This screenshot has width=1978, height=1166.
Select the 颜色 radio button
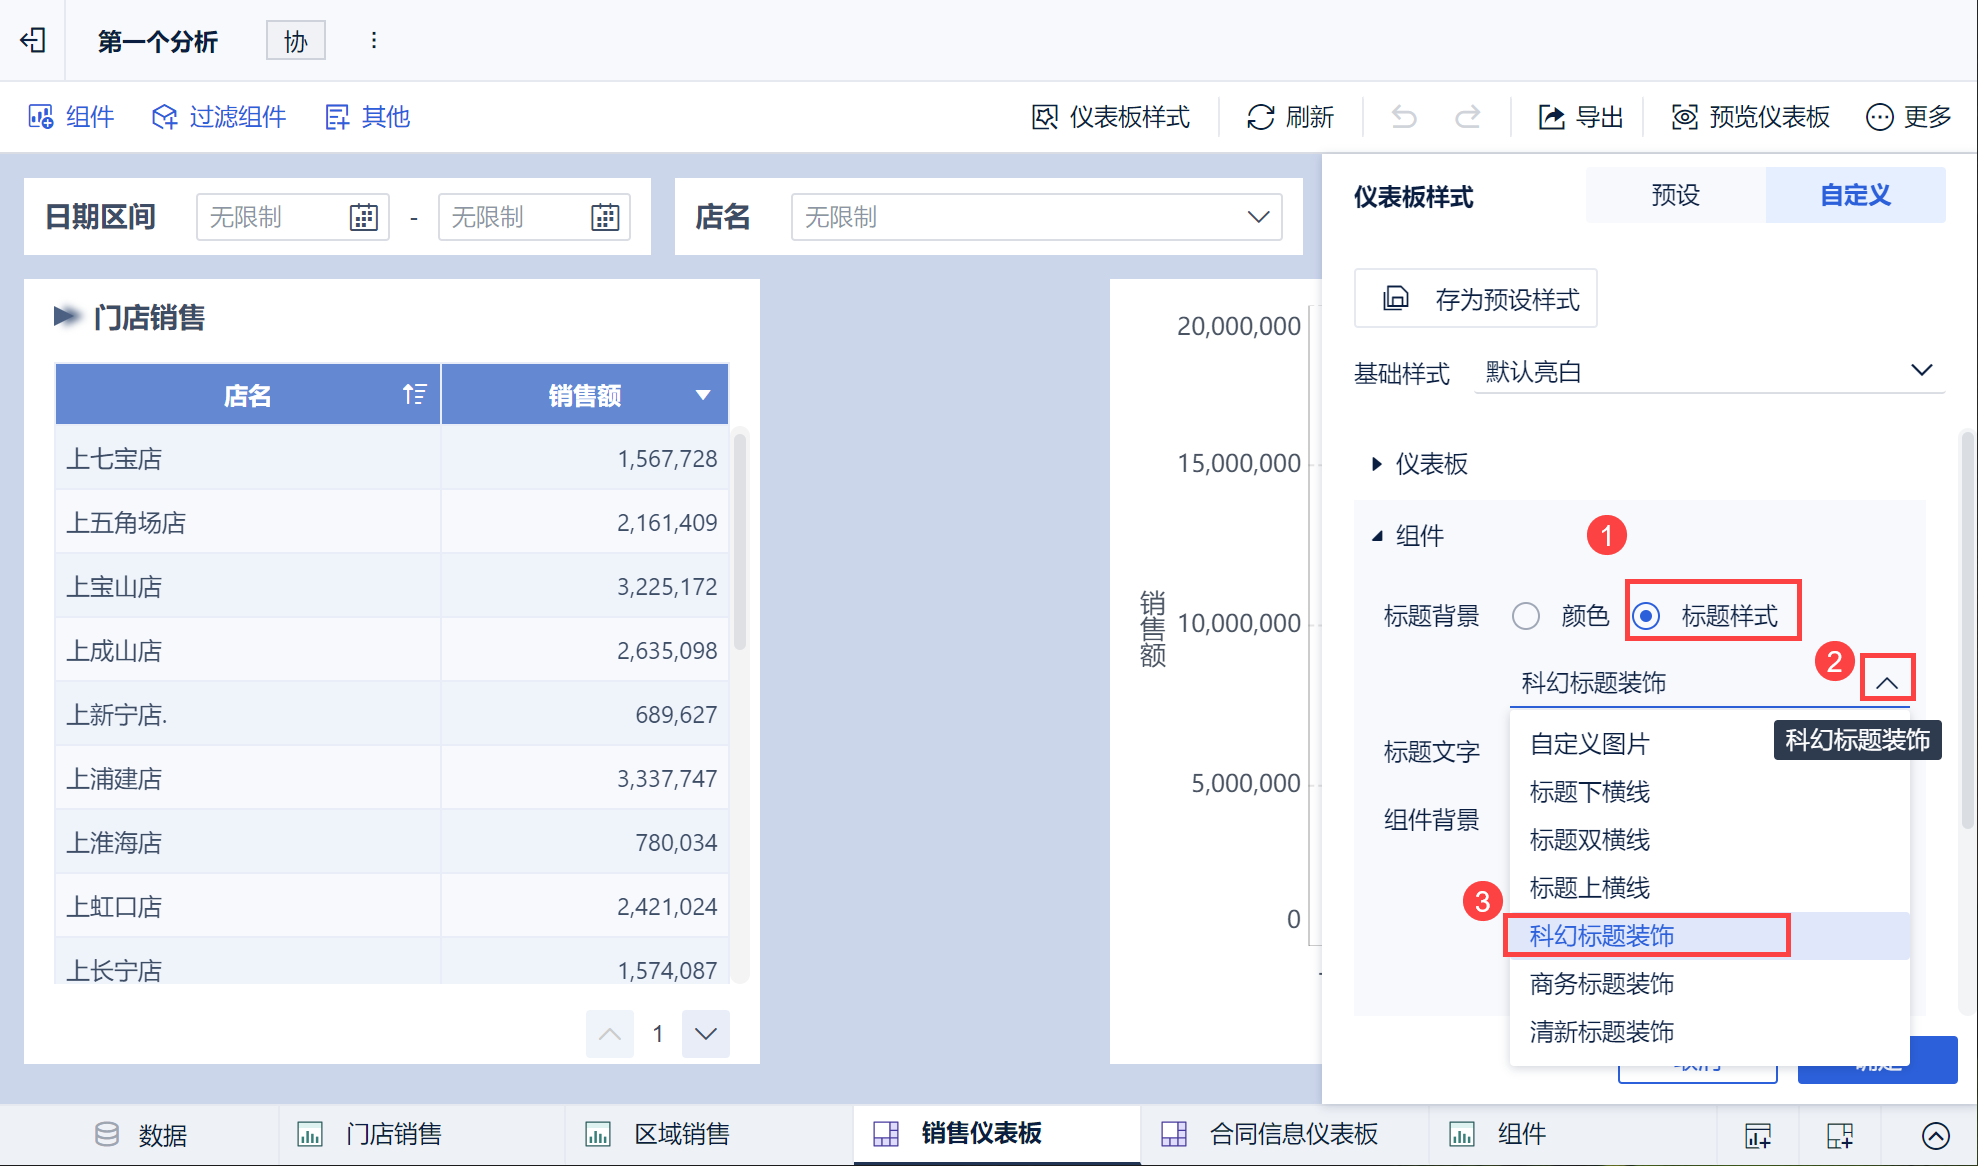1526,616
